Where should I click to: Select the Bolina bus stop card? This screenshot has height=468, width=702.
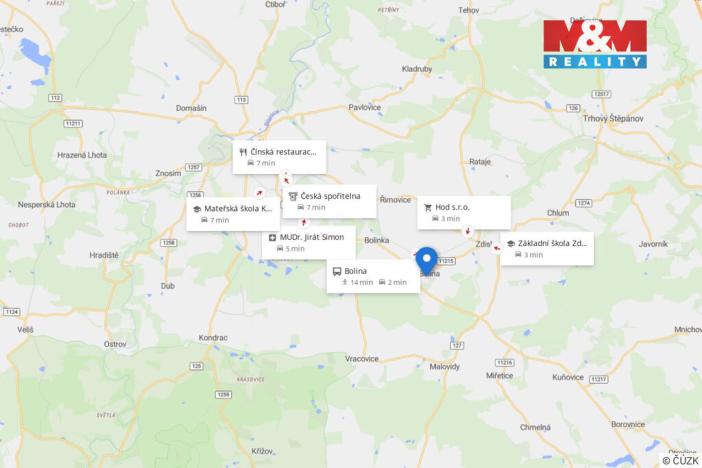373,276
